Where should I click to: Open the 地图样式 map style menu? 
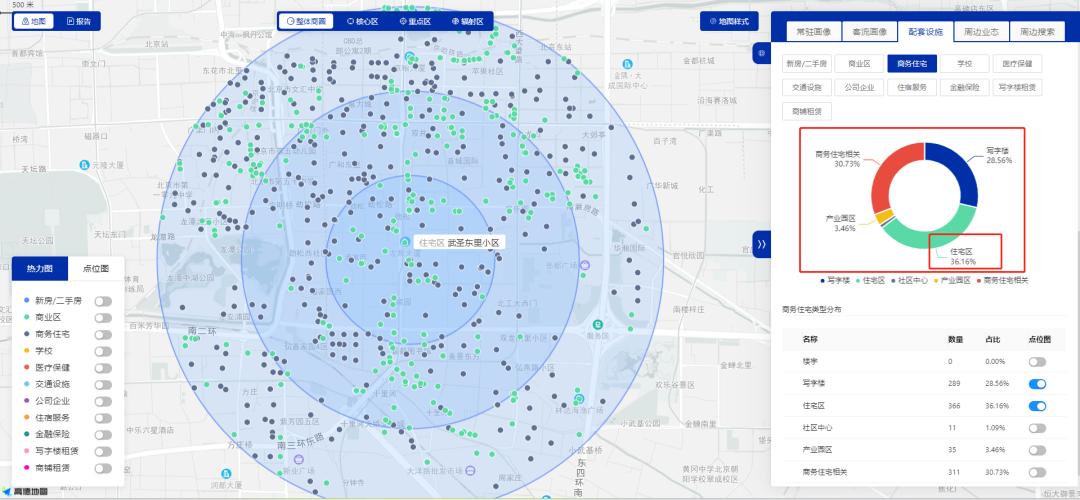[729, 21]
